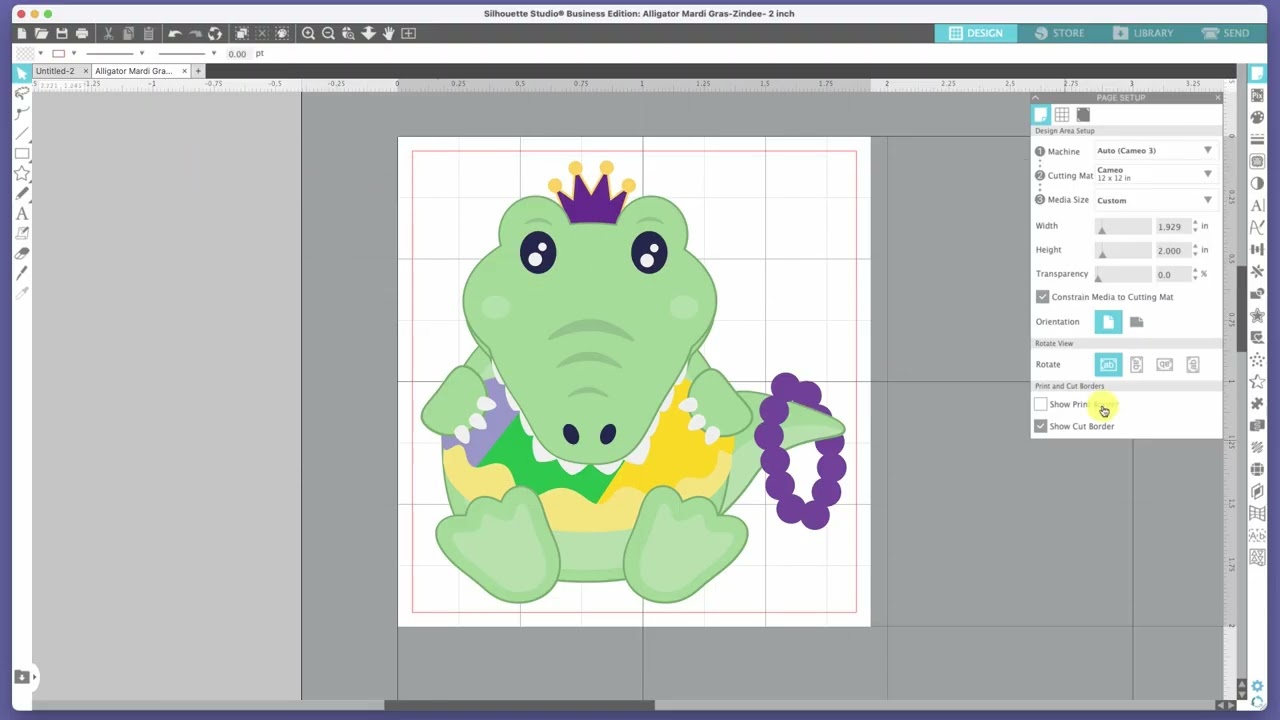Choose the second Rotate view option
1280x720 pixels.
(1136, 364)
